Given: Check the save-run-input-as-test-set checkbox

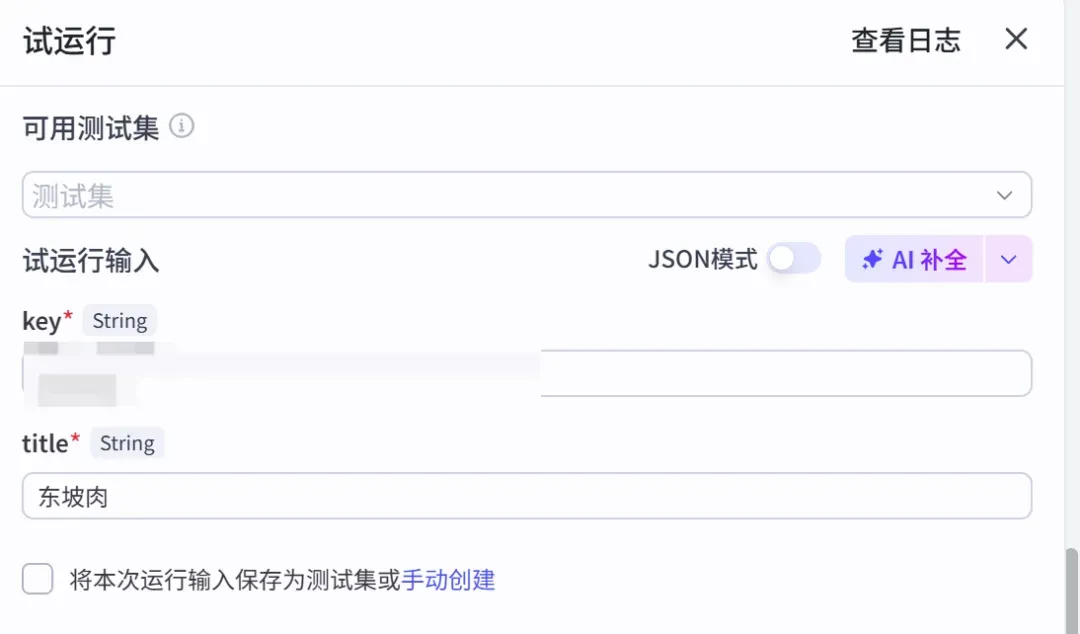Looking at the screenshot, I should coord(37,579).
